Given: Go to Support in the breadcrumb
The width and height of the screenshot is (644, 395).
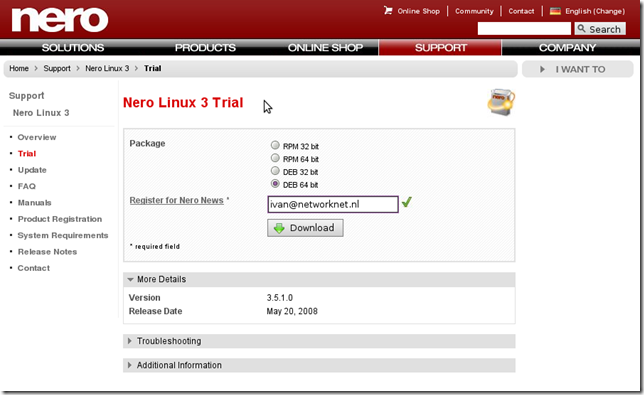Looking at the screenshot, I should [x=57, y=69].
